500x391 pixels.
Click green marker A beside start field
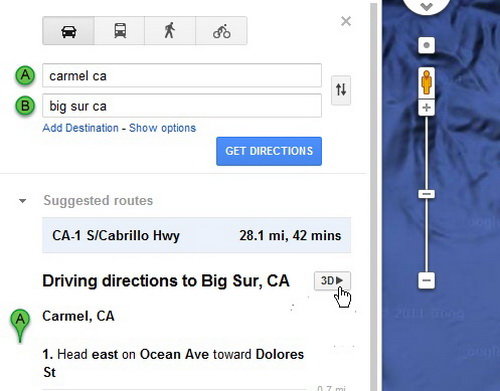(25, 75)
